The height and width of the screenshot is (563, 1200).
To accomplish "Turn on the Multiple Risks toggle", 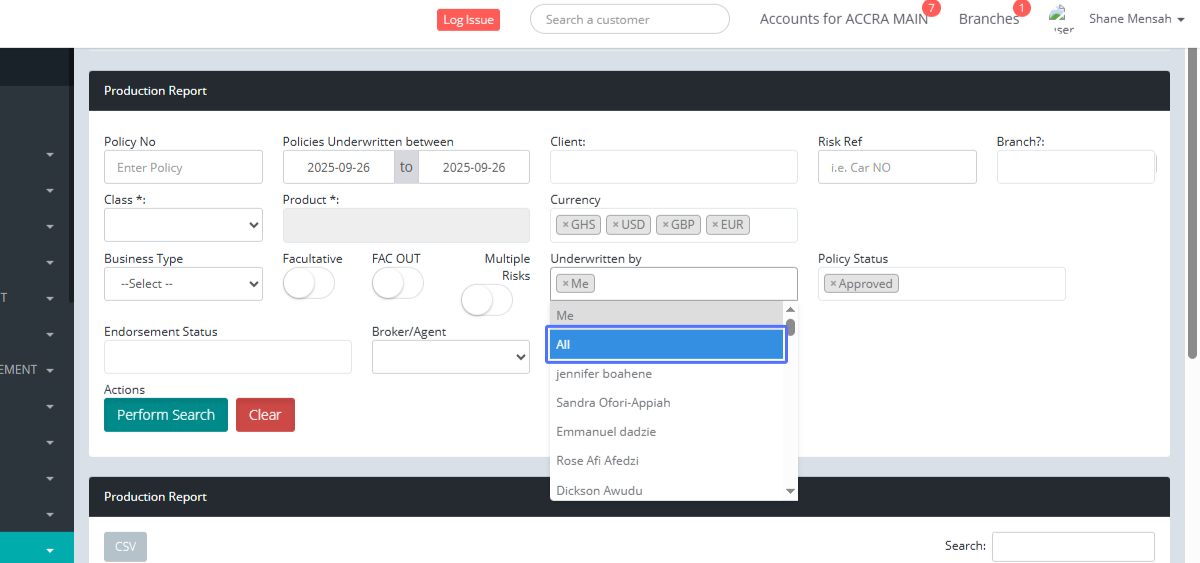I will pyautogui.click(x=486, y=300).
